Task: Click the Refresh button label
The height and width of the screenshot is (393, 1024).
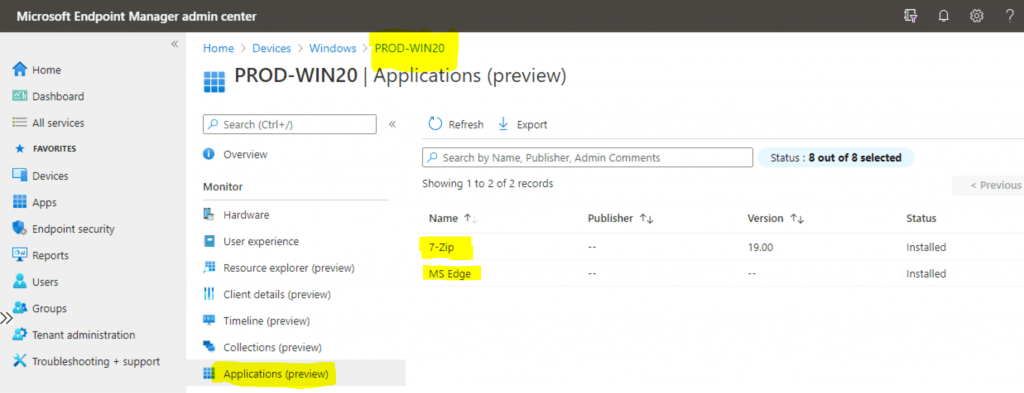Action: (x=466, y=125)
